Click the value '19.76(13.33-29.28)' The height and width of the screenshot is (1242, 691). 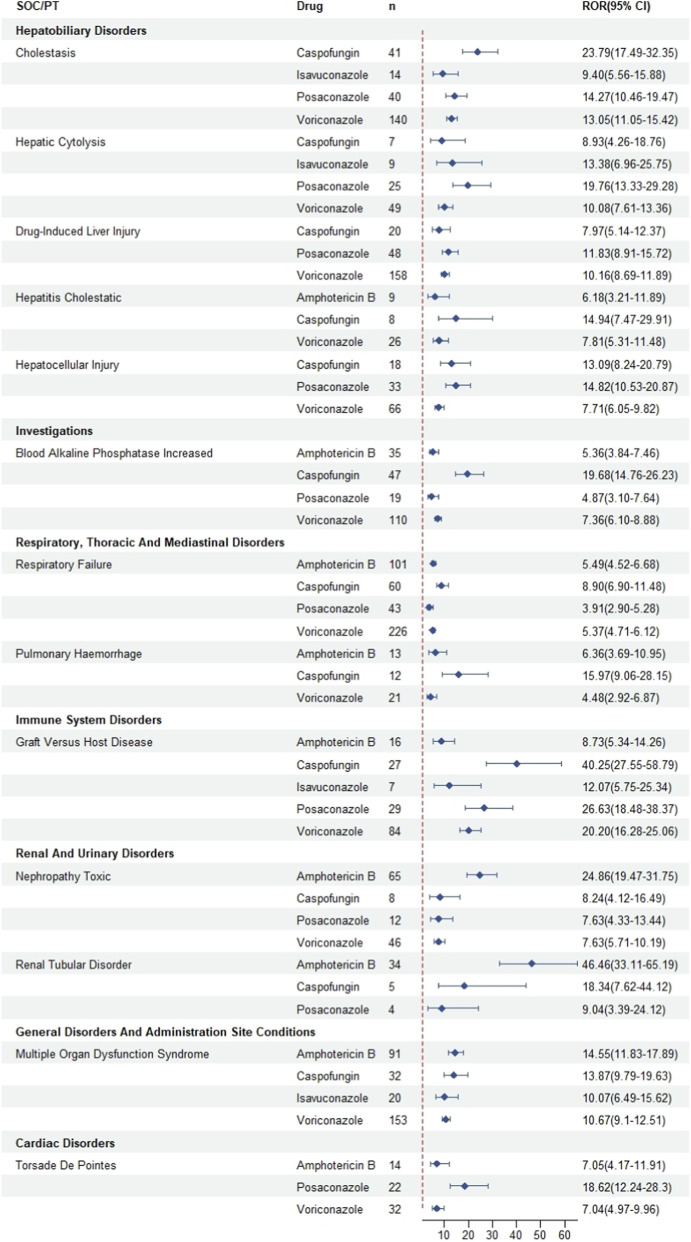[616, 186]
